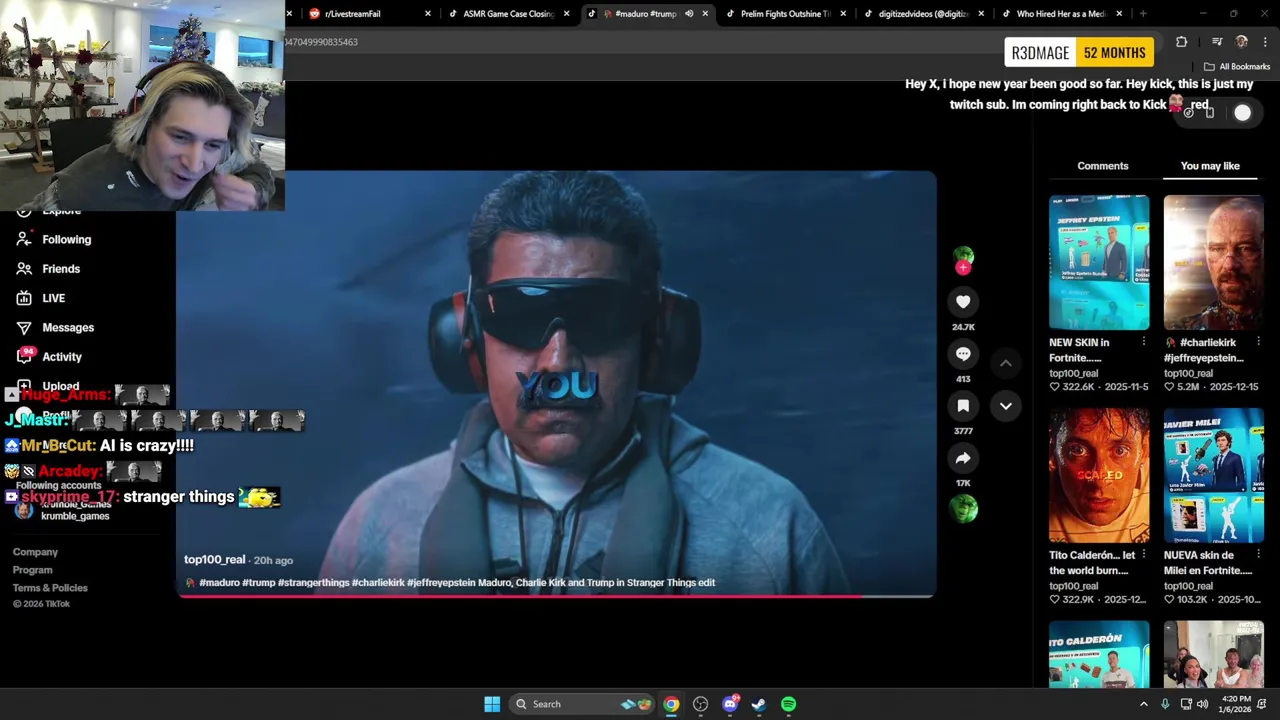Open the #charliekirk #jeffreyepstein video thumbnail
This screenshot has width=1280, height=720.
[x=1213, y=262]
